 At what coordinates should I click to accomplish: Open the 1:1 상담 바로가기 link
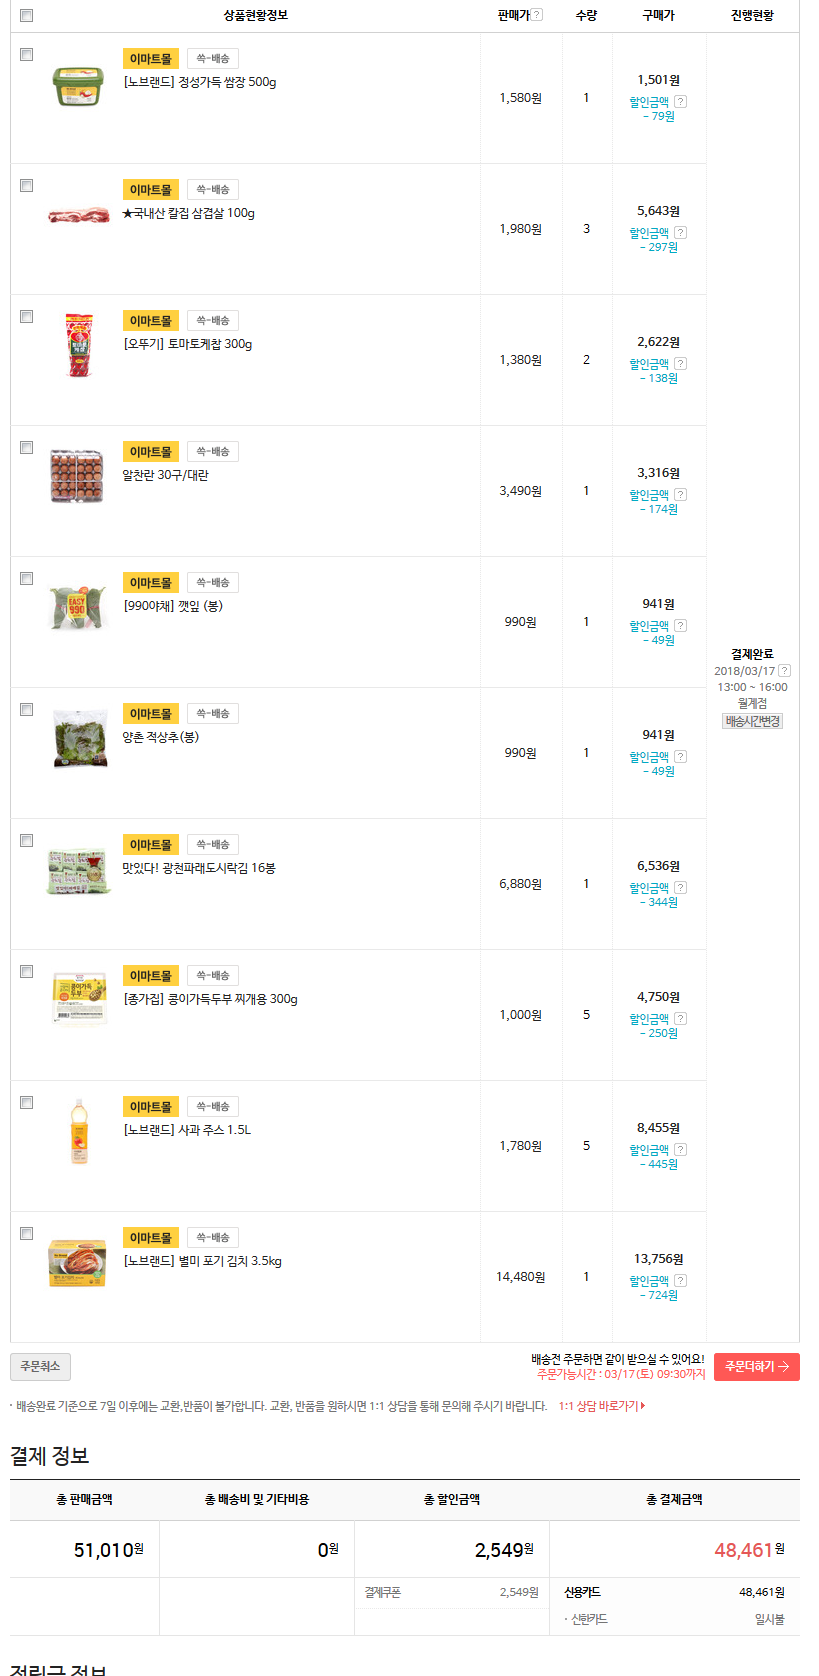pyautogui.click(x=601, y=1406)
